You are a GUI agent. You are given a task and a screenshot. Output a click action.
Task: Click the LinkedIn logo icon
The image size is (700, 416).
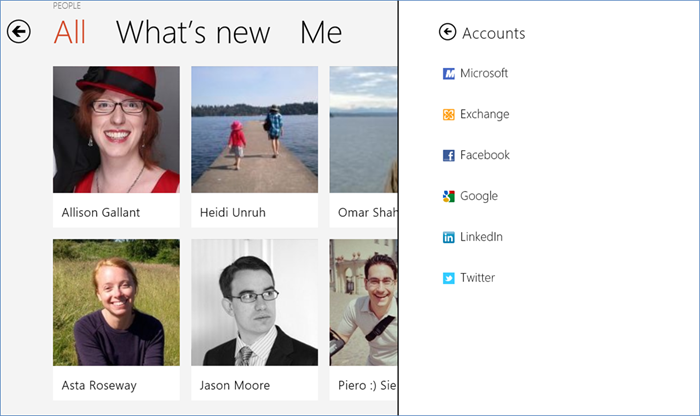[x=448, y=237]
